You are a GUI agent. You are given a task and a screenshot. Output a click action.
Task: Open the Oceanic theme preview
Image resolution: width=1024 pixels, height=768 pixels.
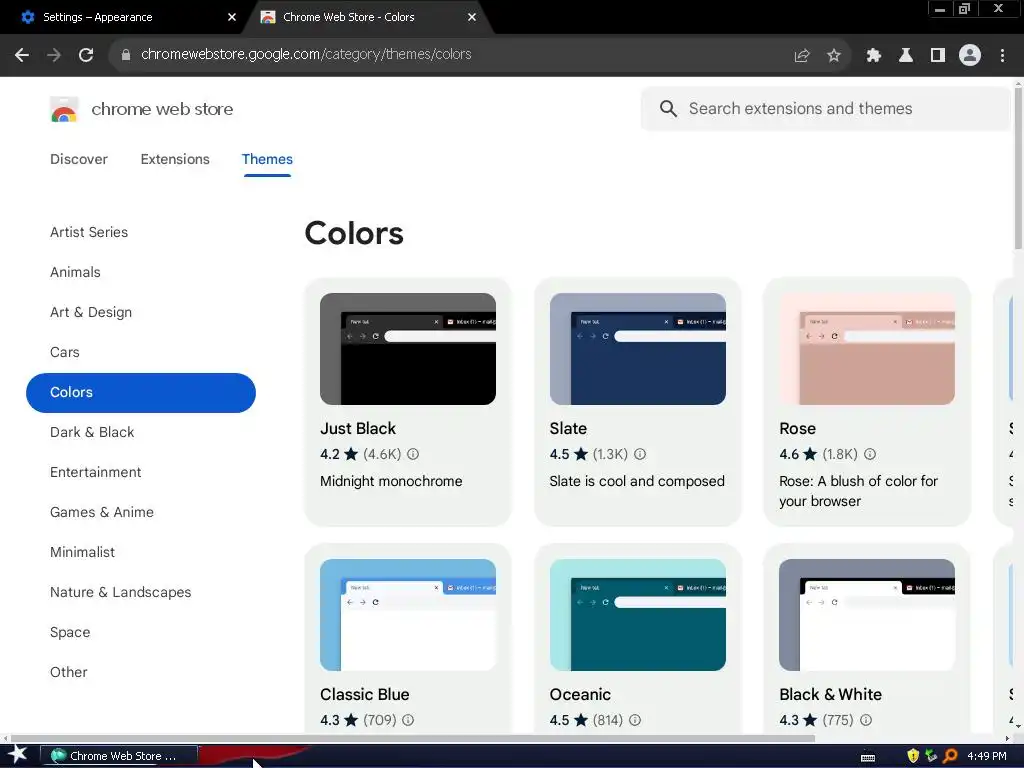click(x=637, y=615)
